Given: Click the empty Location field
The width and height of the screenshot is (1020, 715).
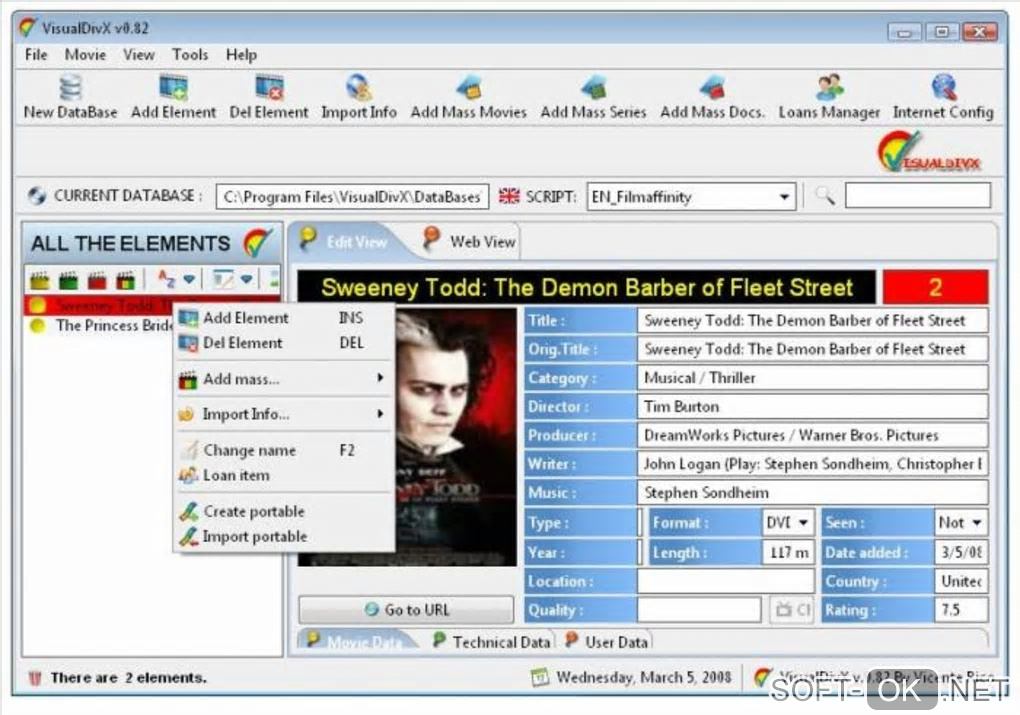Looking at the screenshot, I should [726, 581].
